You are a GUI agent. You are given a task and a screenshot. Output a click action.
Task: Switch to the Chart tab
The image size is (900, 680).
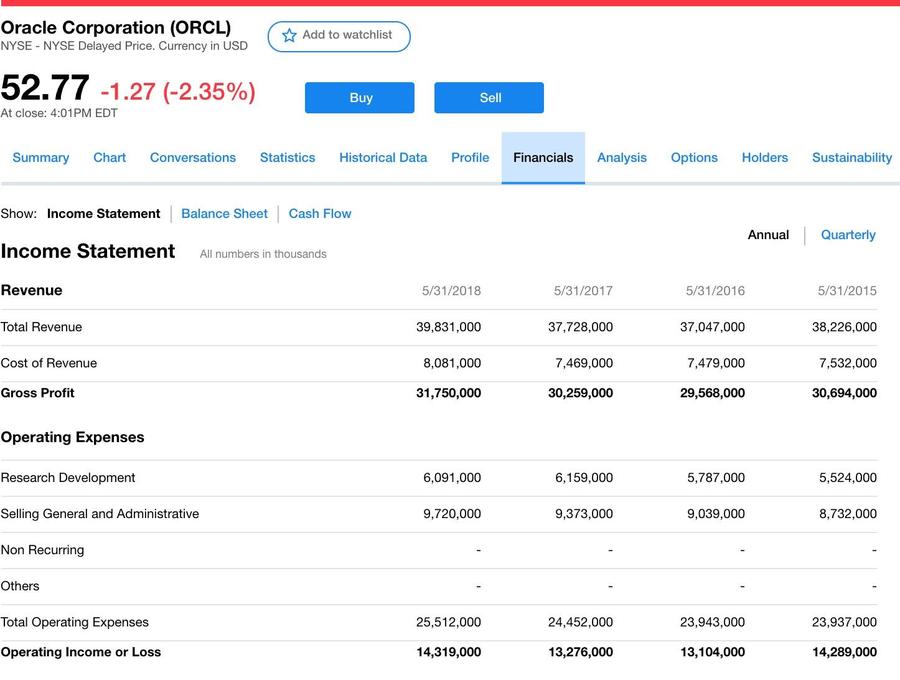[110, 158]
